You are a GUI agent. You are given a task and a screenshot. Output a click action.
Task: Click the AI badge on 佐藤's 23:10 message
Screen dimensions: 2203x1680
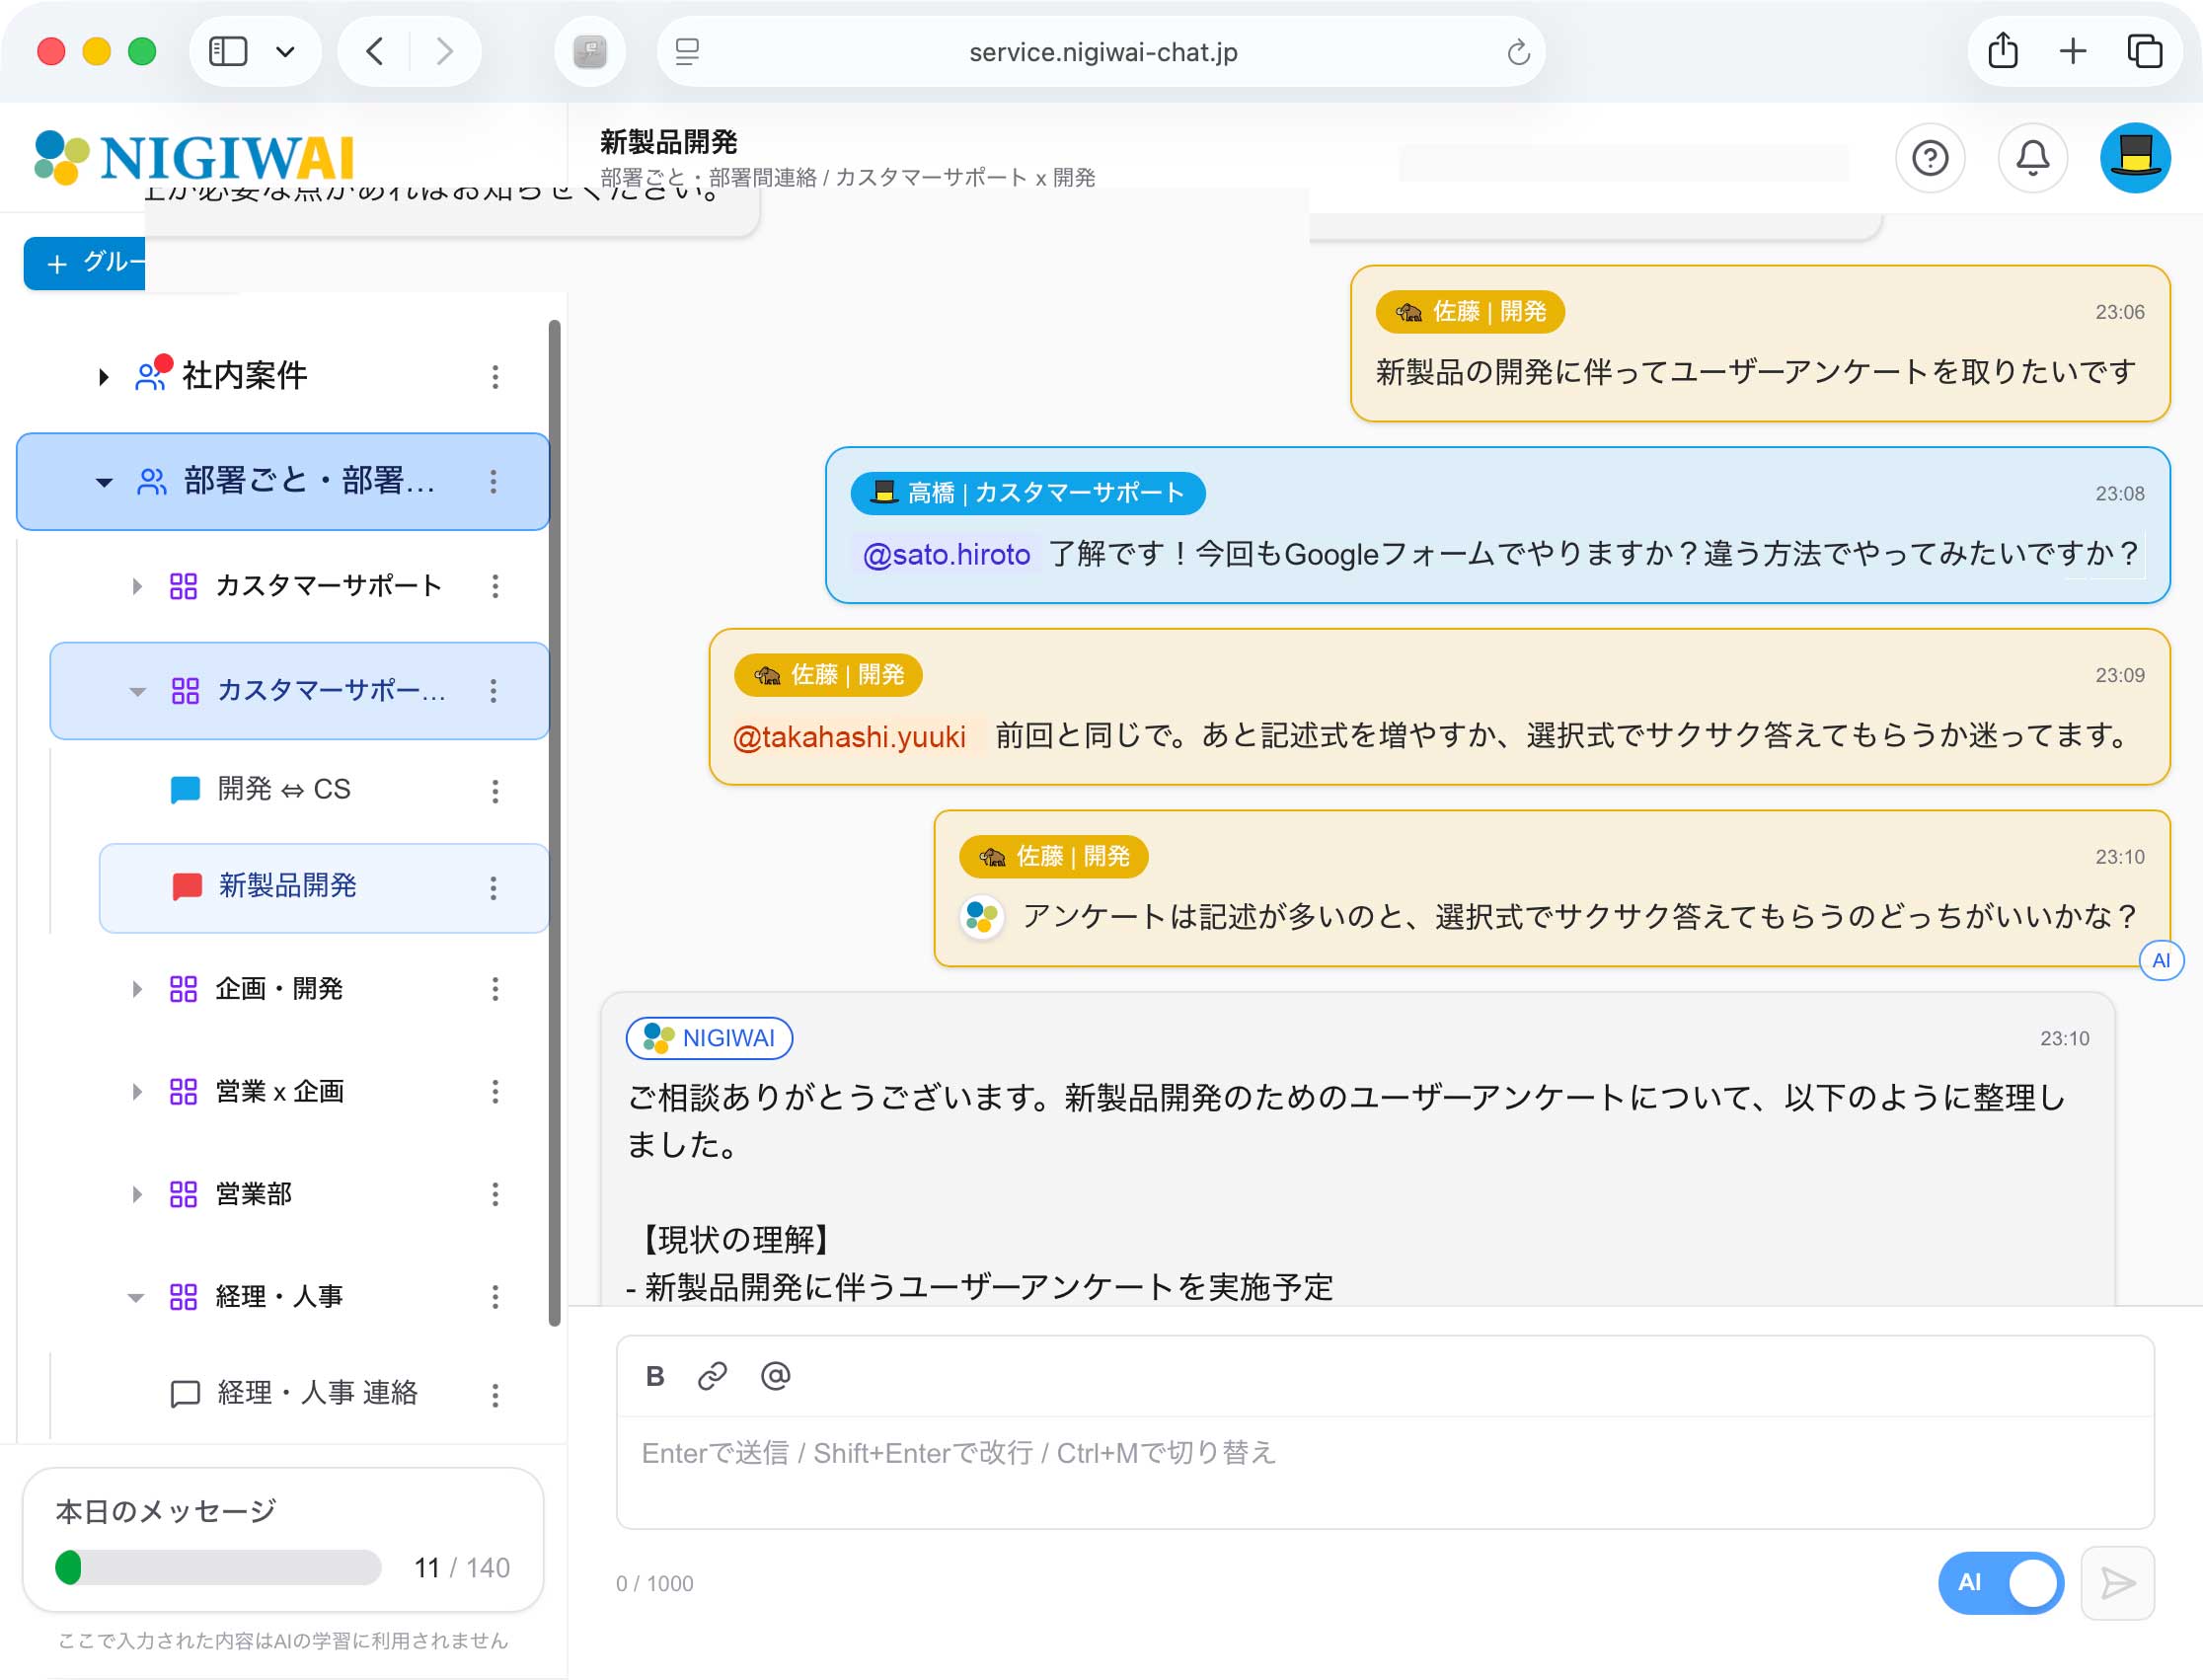click(x=2162, y=961)
